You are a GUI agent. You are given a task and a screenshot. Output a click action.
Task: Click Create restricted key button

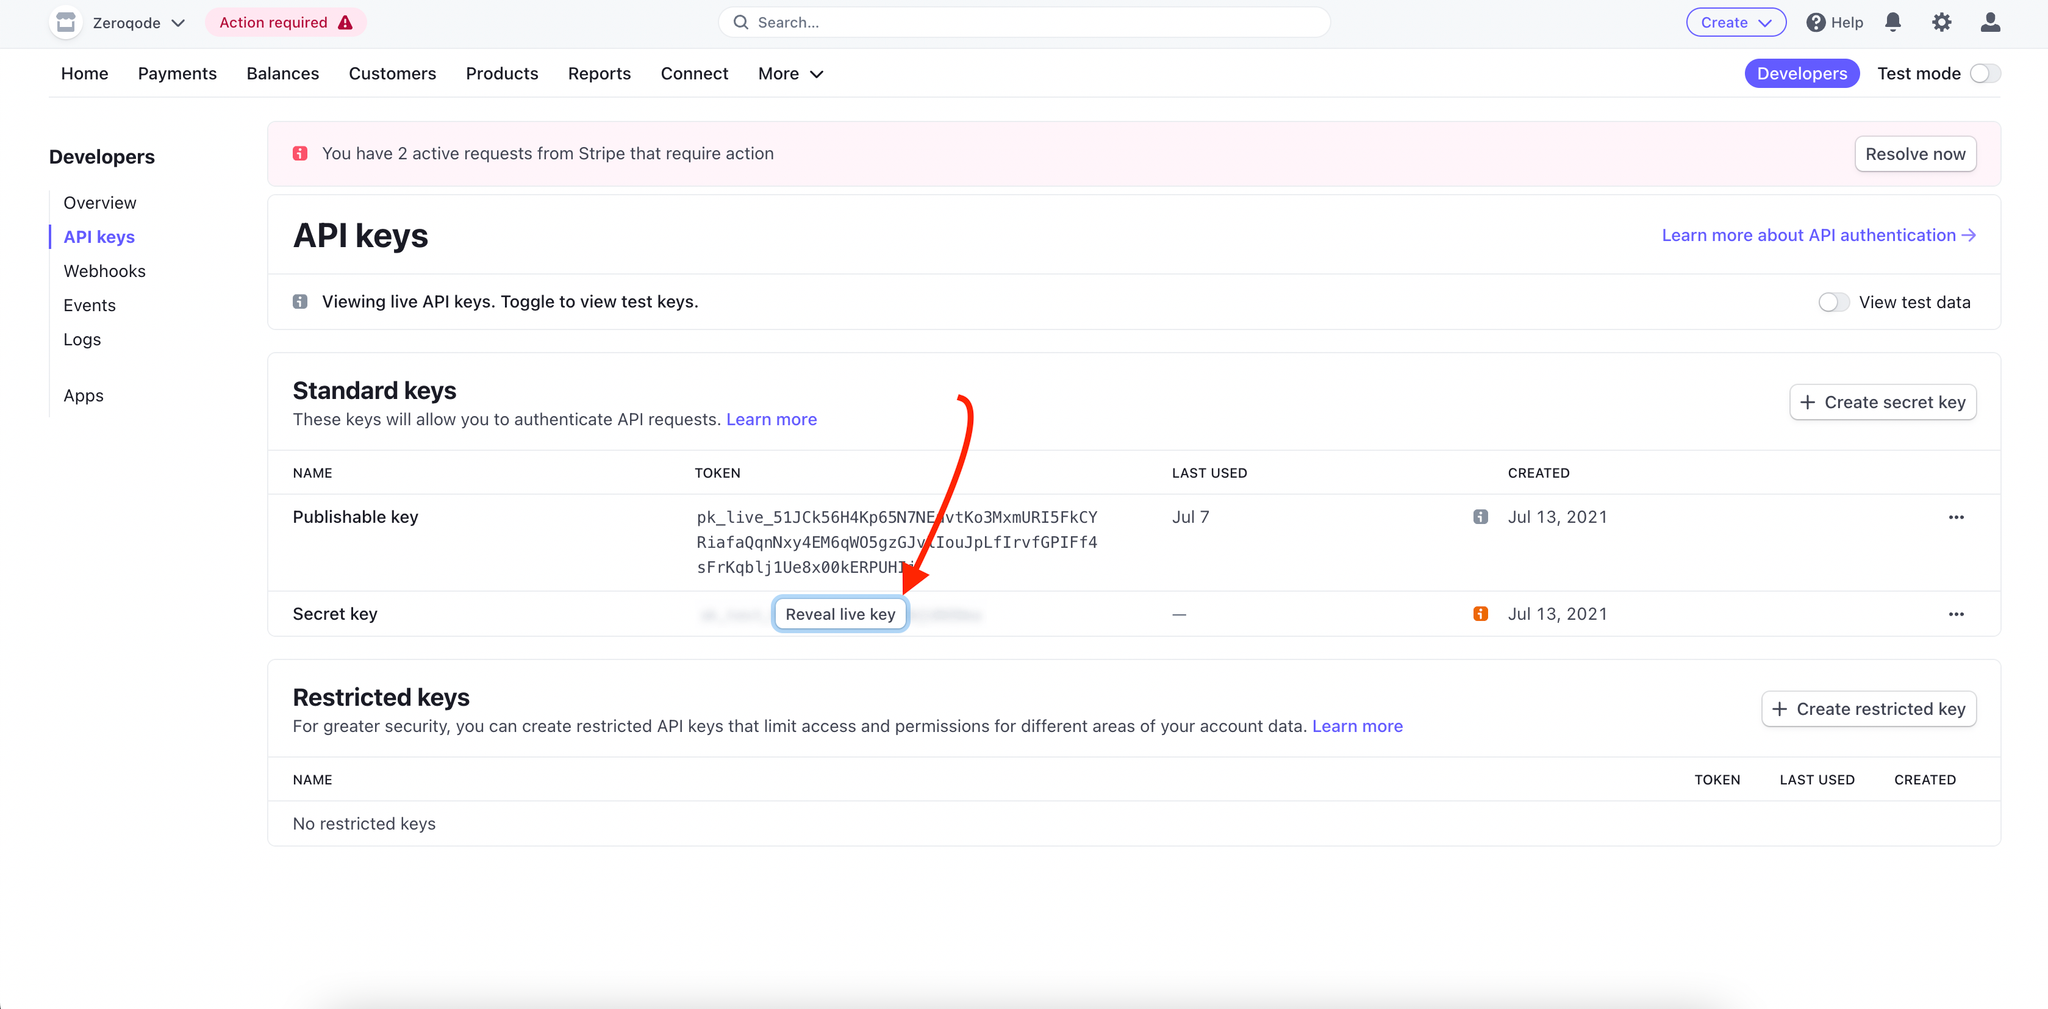[x=1869, y=709]
